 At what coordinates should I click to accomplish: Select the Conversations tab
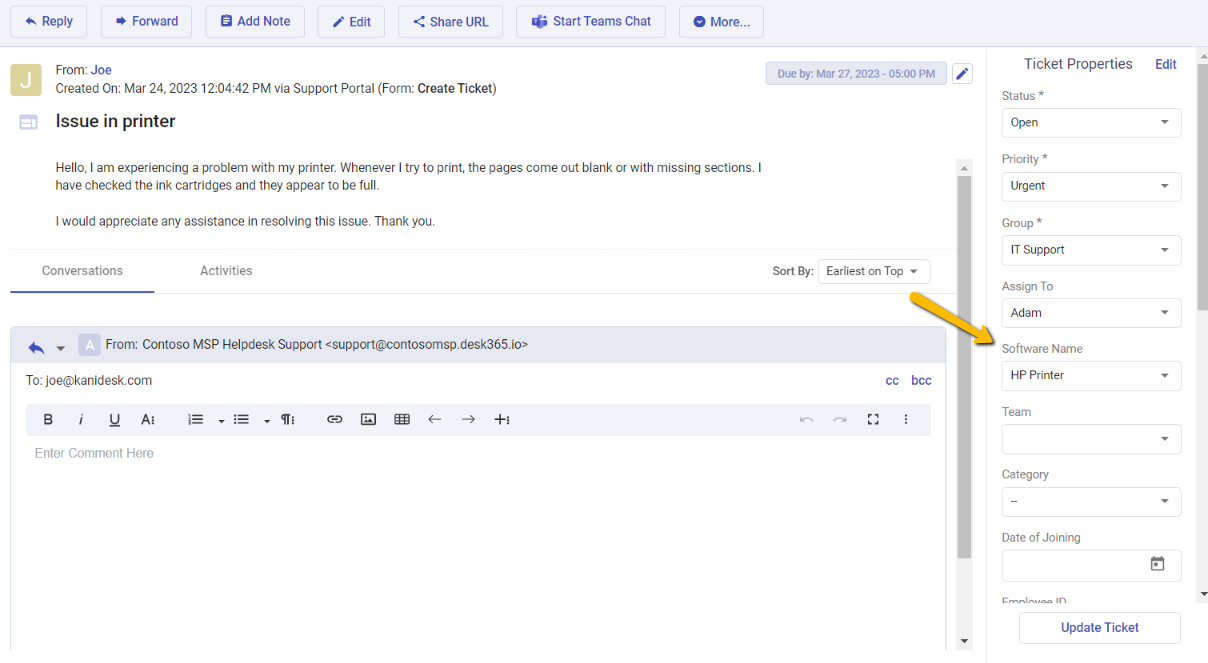click(x=82, y=271)
